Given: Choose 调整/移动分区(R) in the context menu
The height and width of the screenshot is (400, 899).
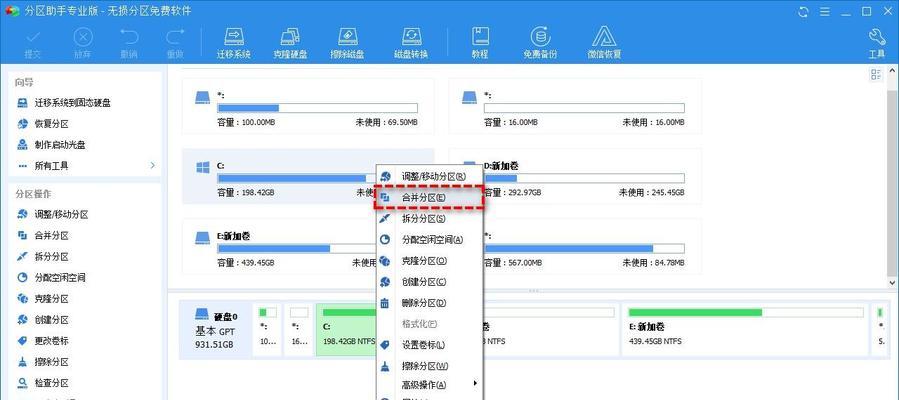Looking at the screenshot, I should 429,176.
